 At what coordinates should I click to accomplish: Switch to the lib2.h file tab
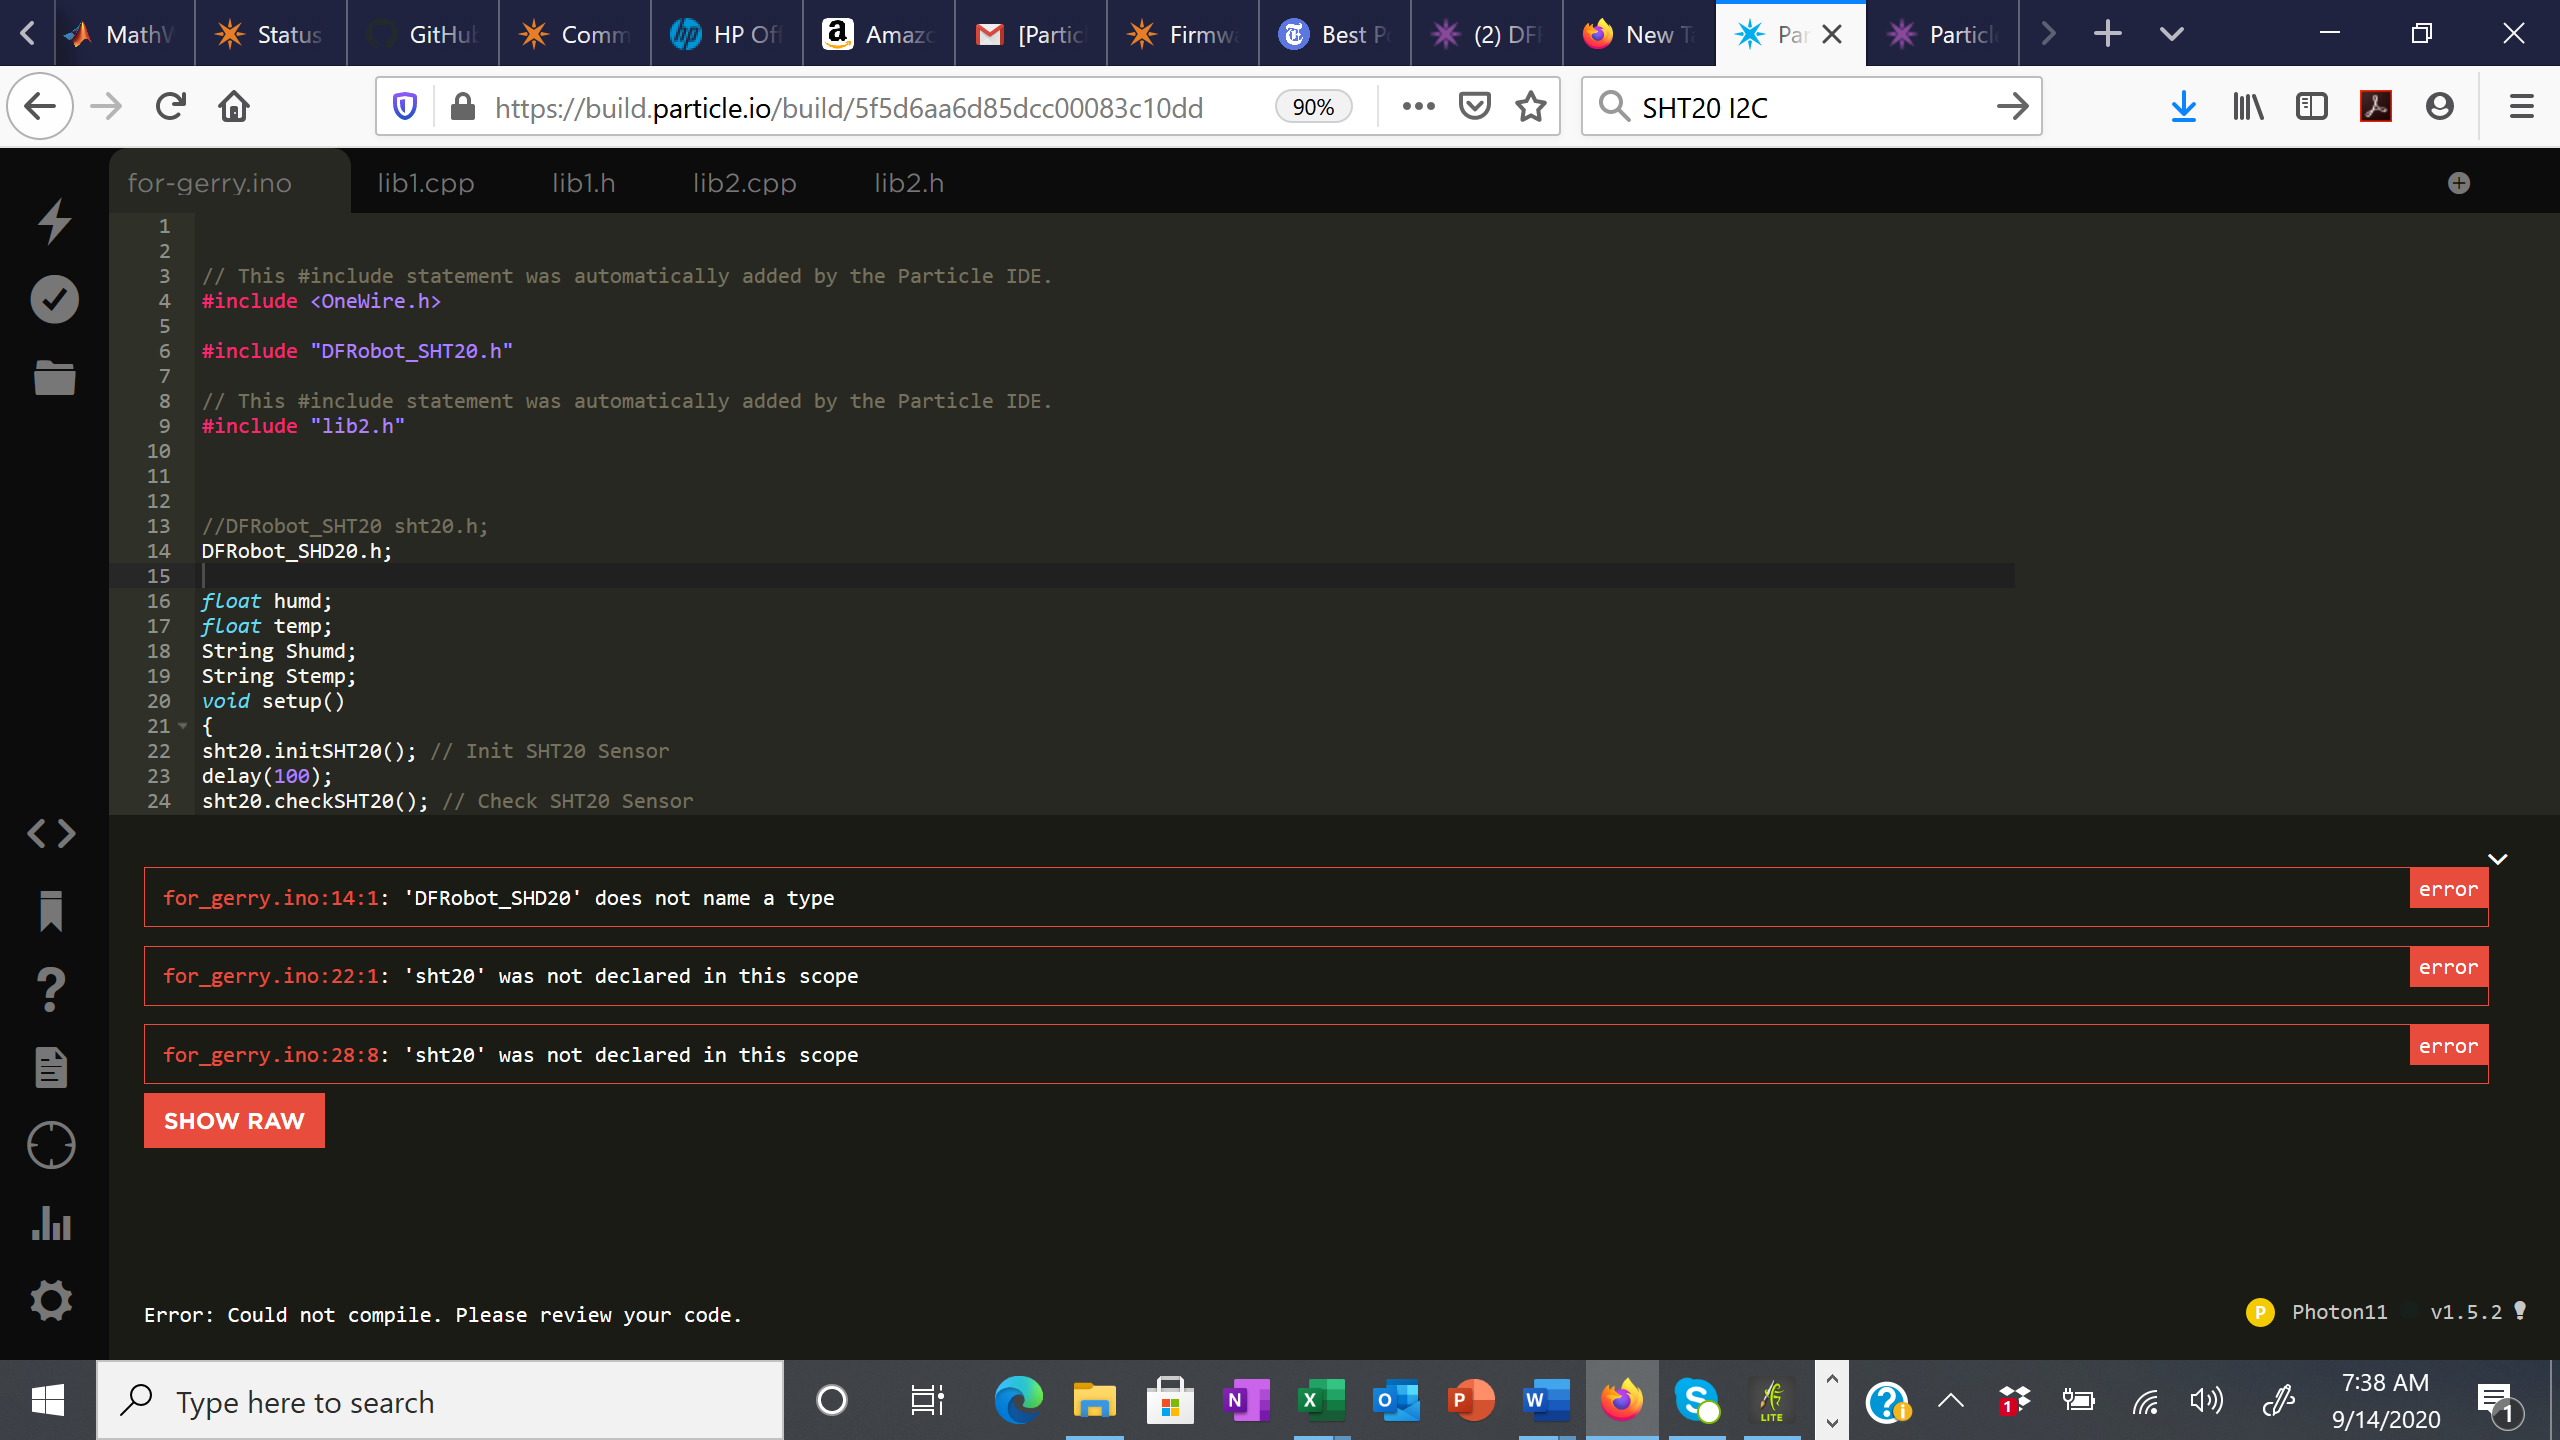point(908,183)
